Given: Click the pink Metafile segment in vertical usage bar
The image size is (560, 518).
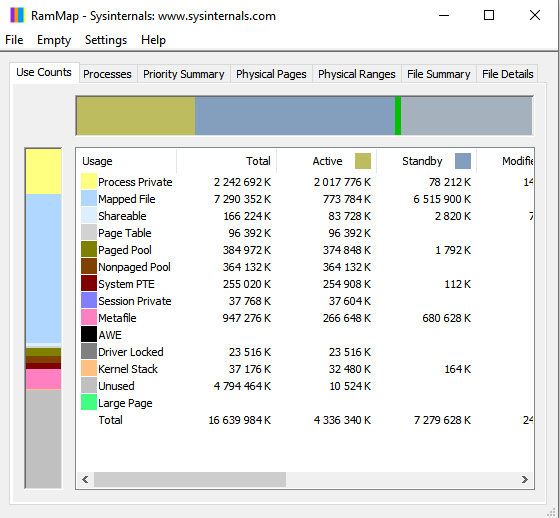Looking at the screenshot, I should (x=43, y=379).
